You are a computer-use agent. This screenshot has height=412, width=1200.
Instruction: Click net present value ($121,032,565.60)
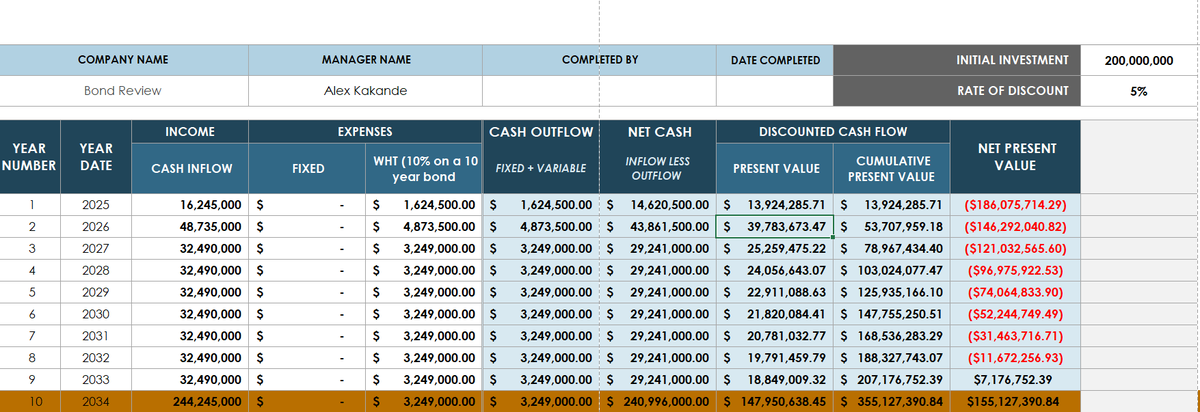point(1015,248)
